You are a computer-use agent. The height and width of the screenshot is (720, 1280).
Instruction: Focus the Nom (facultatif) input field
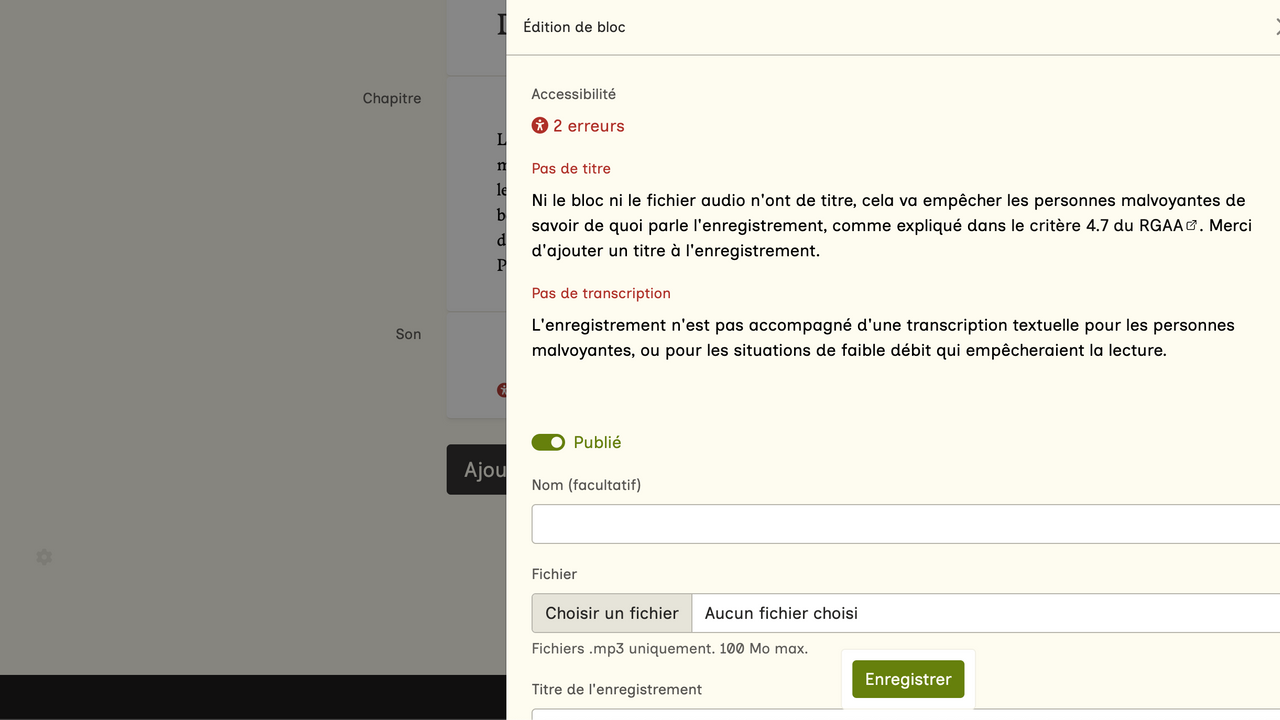[x=905, y=524]
